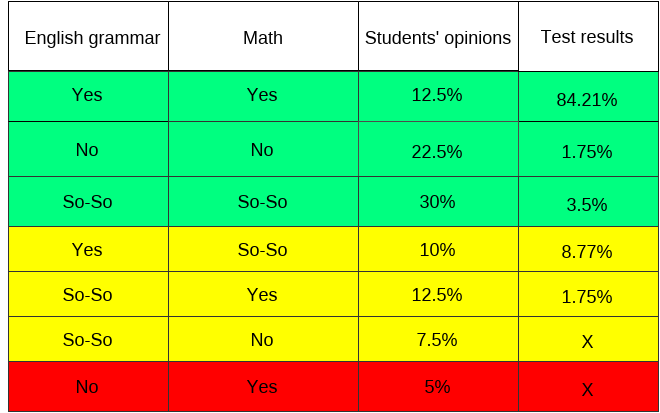Click the X cell in the red row
Viewport: 660px width, 413px height.
tap(587, 389)
